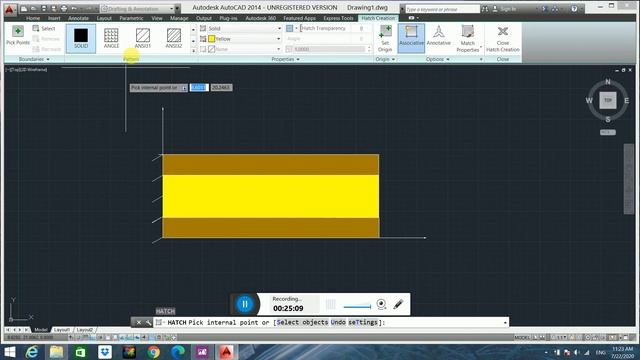Choose the SOLID hatch pattern
Screen dimensions: 640x360
[x=81, y=38]
